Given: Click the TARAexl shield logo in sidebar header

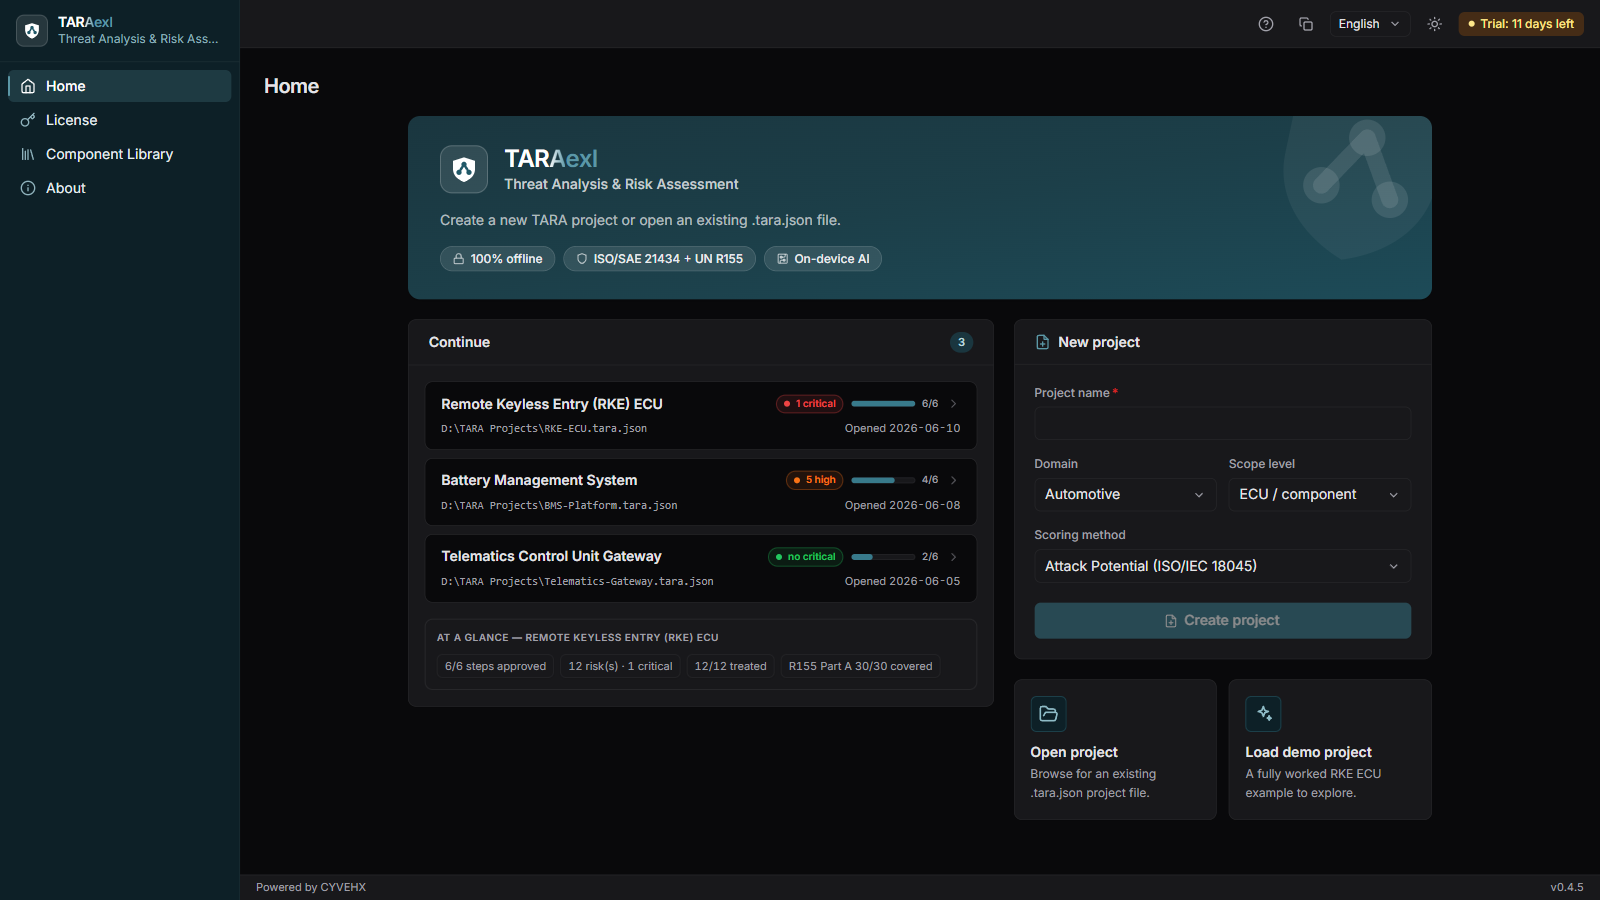Looking at the screenshot, I should tap(32, 30).
